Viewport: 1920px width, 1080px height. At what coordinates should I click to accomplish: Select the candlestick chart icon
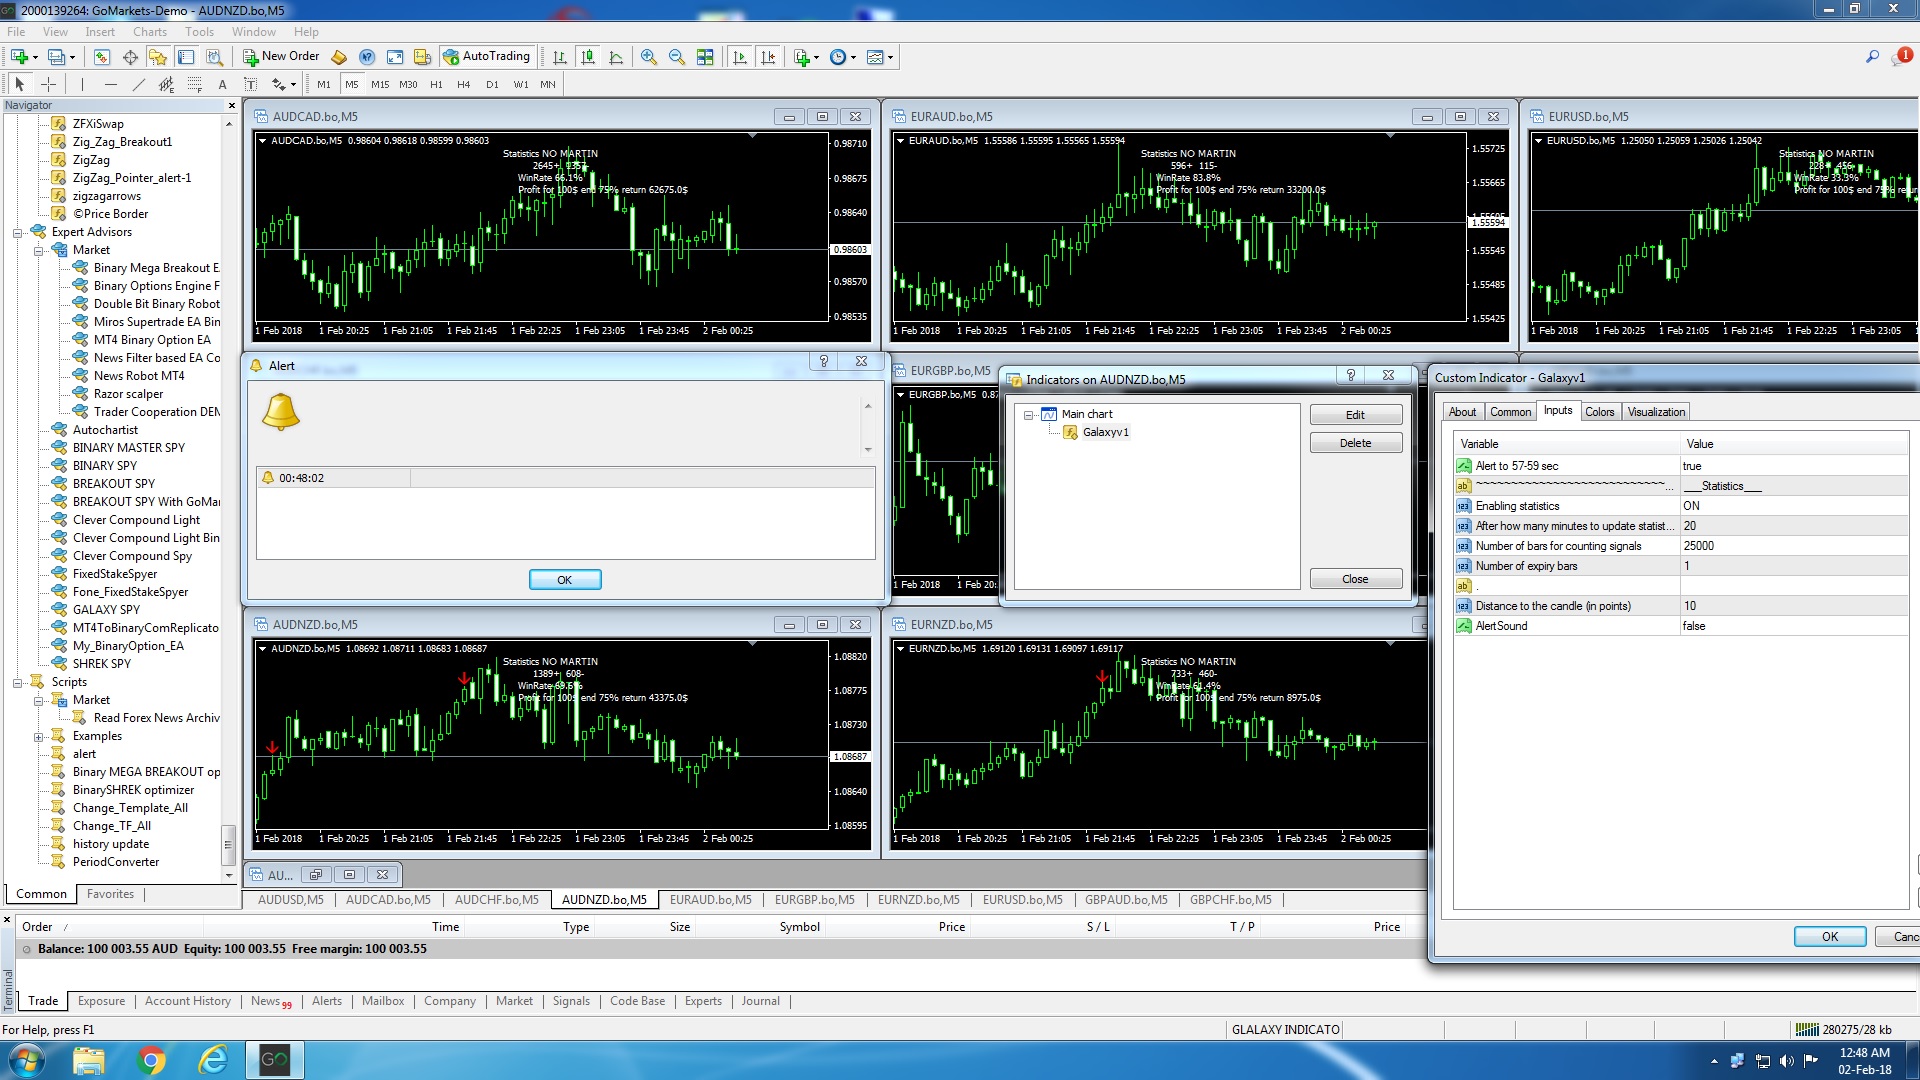pyautogui.click(x=588, y=57)
